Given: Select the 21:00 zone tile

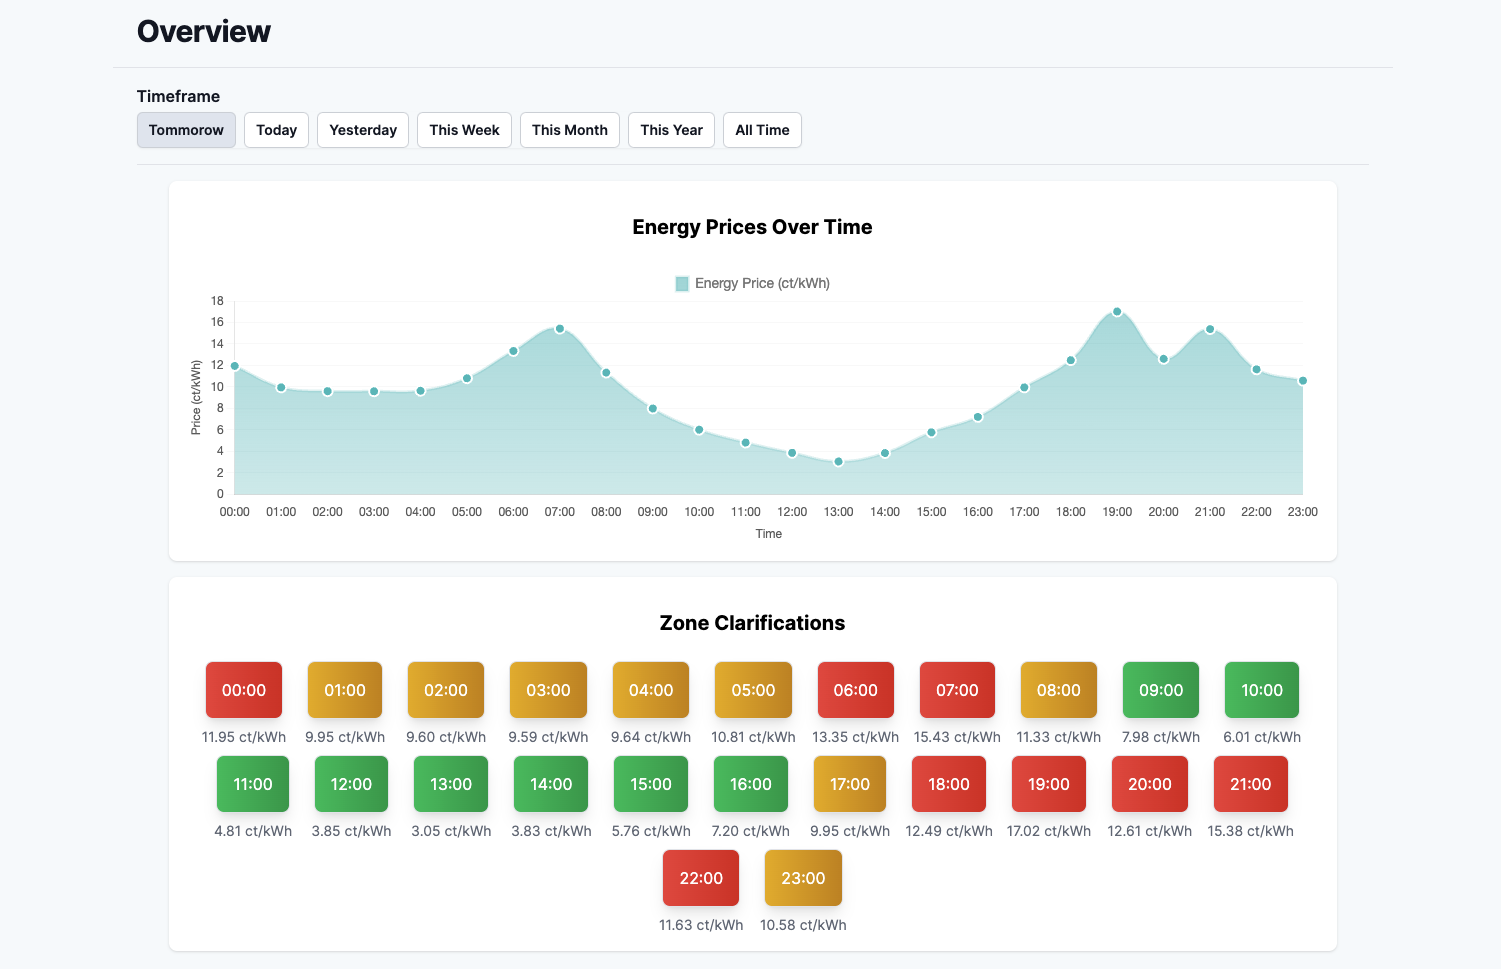Looking at the screenshot, I should point(1251,784).
